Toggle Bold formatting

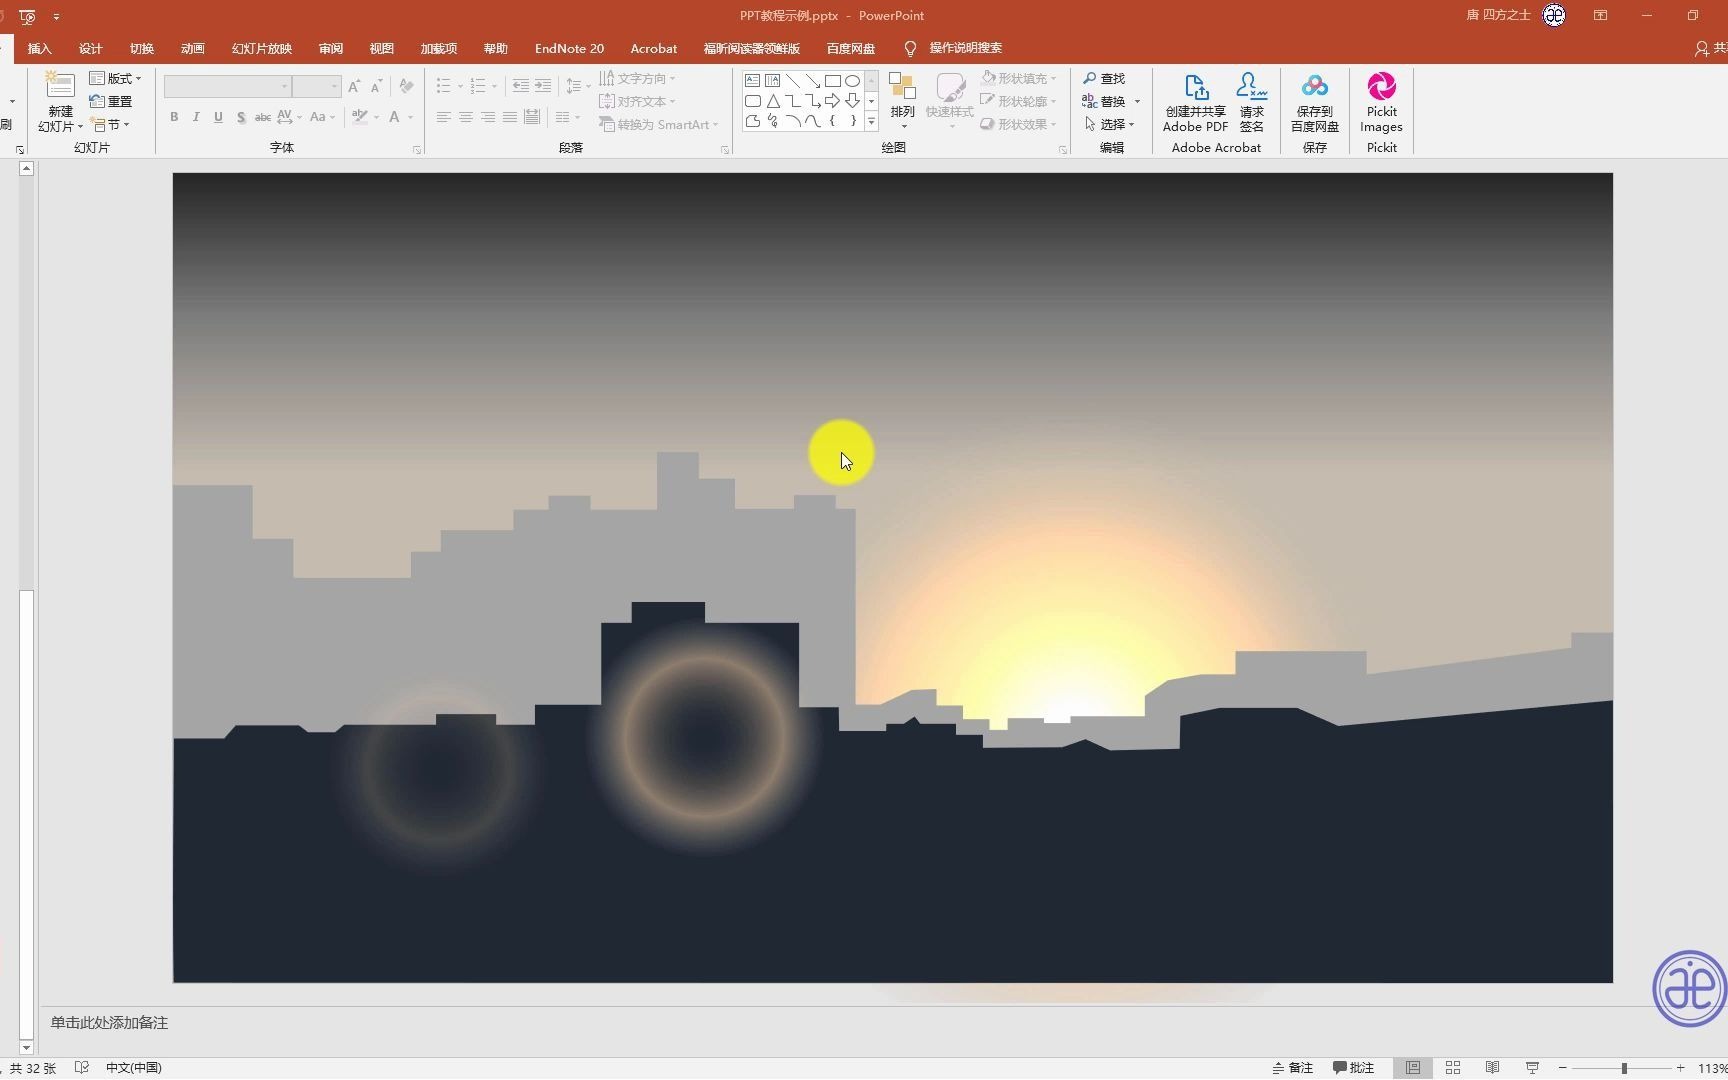pos(174,117)
